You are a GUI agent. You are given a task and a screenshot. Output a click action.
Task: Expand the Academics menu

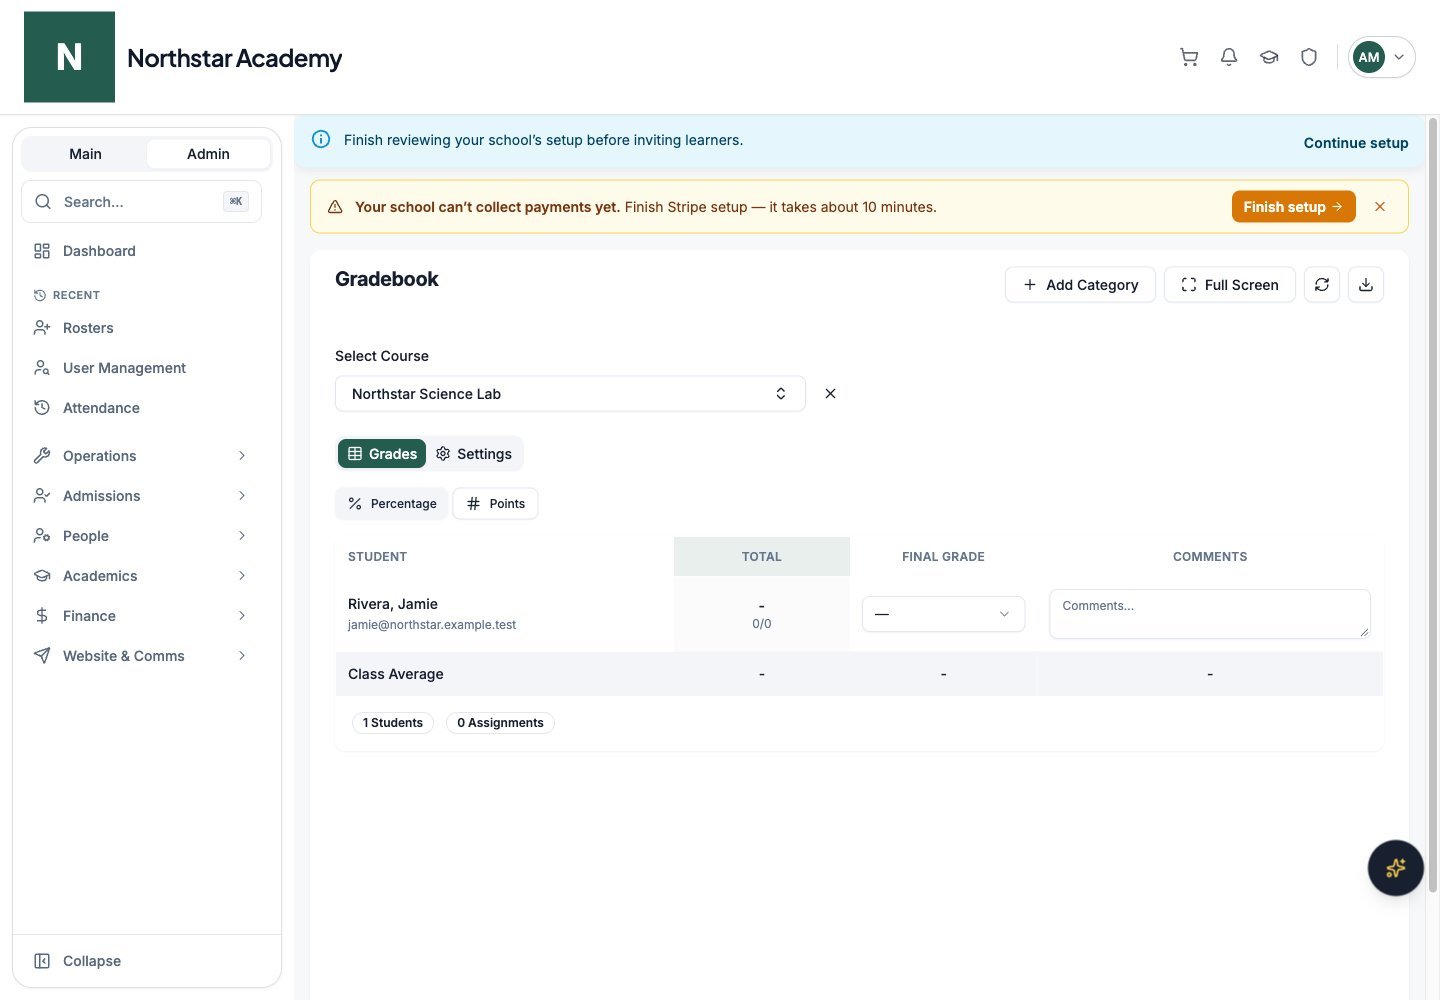point(141,576)
